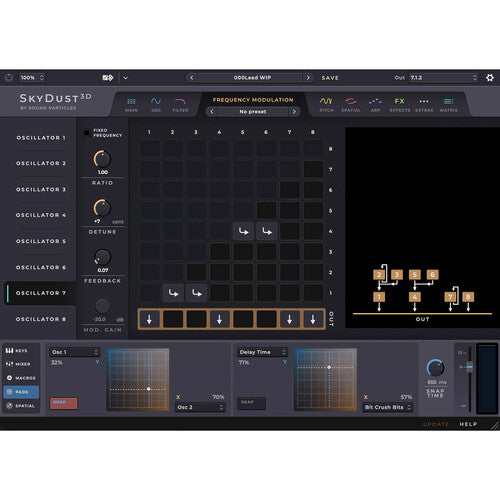Image resolution: width=500 pixels, height=500 pixels.
Task: Open the Out 7.1.2 format dropdown
Action: click(x=443, y=78)
